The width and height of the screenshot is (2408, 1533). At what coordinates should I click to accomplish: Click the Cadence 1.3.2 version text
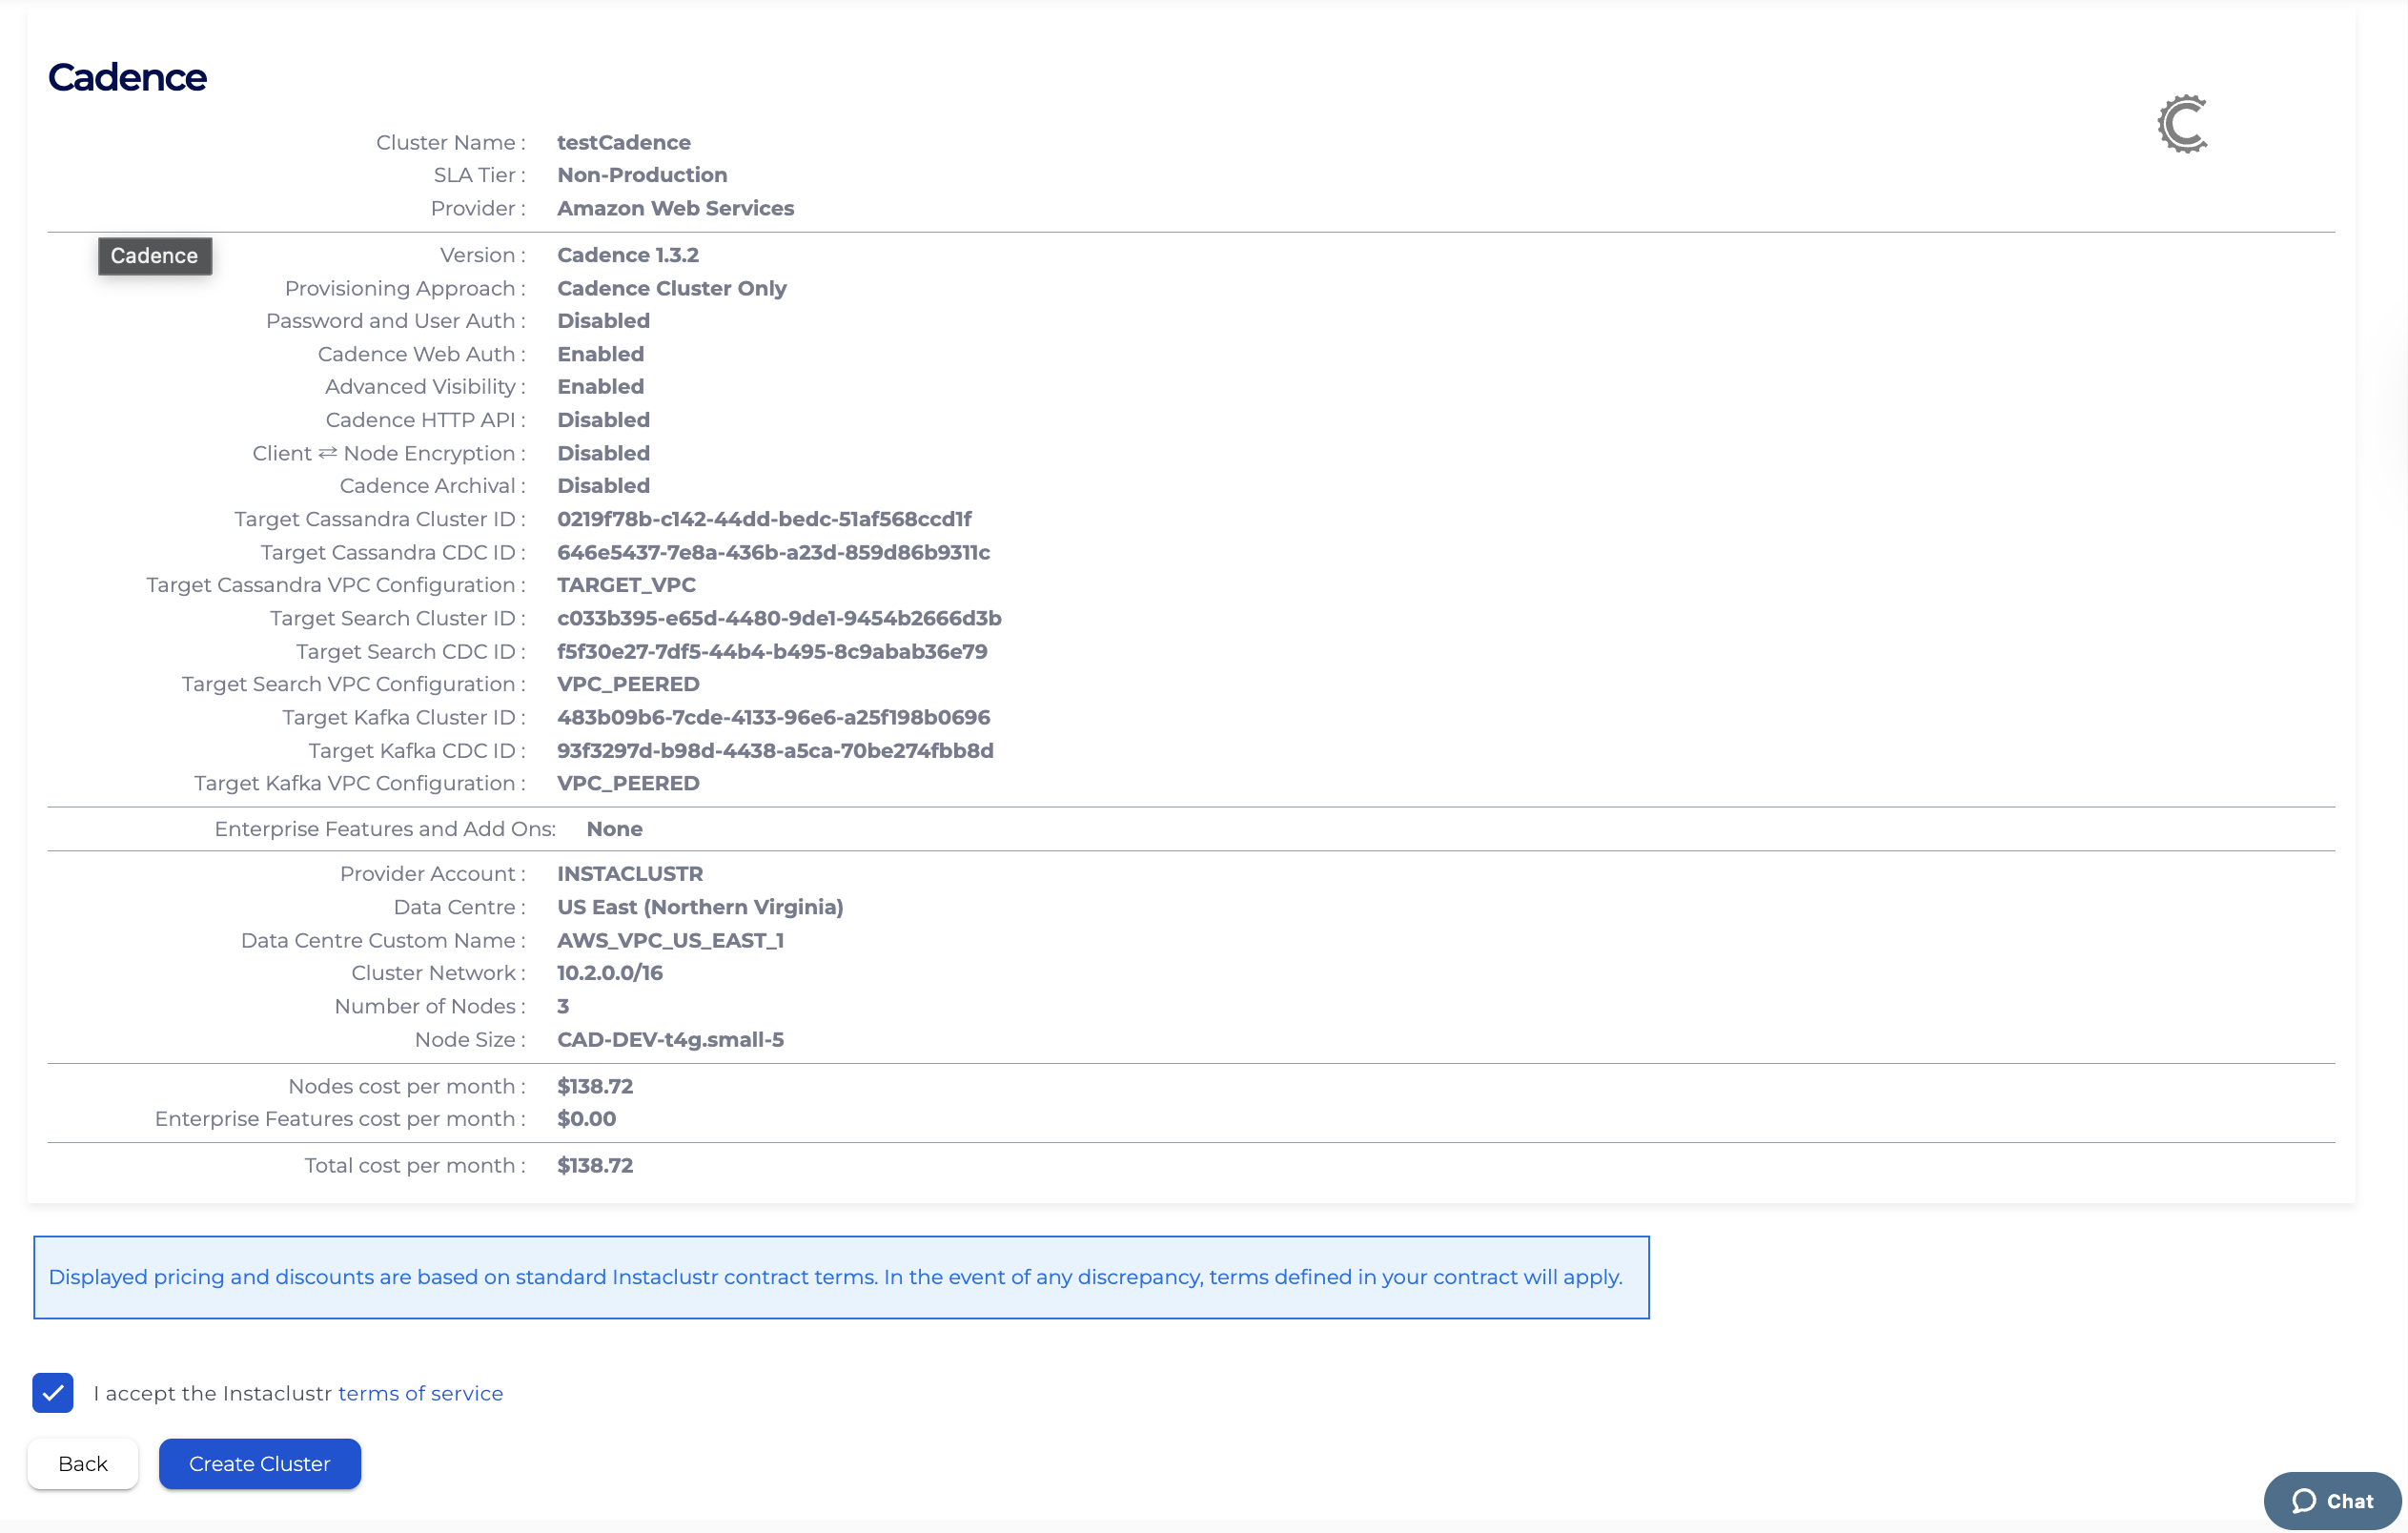(x=627, y=255)
